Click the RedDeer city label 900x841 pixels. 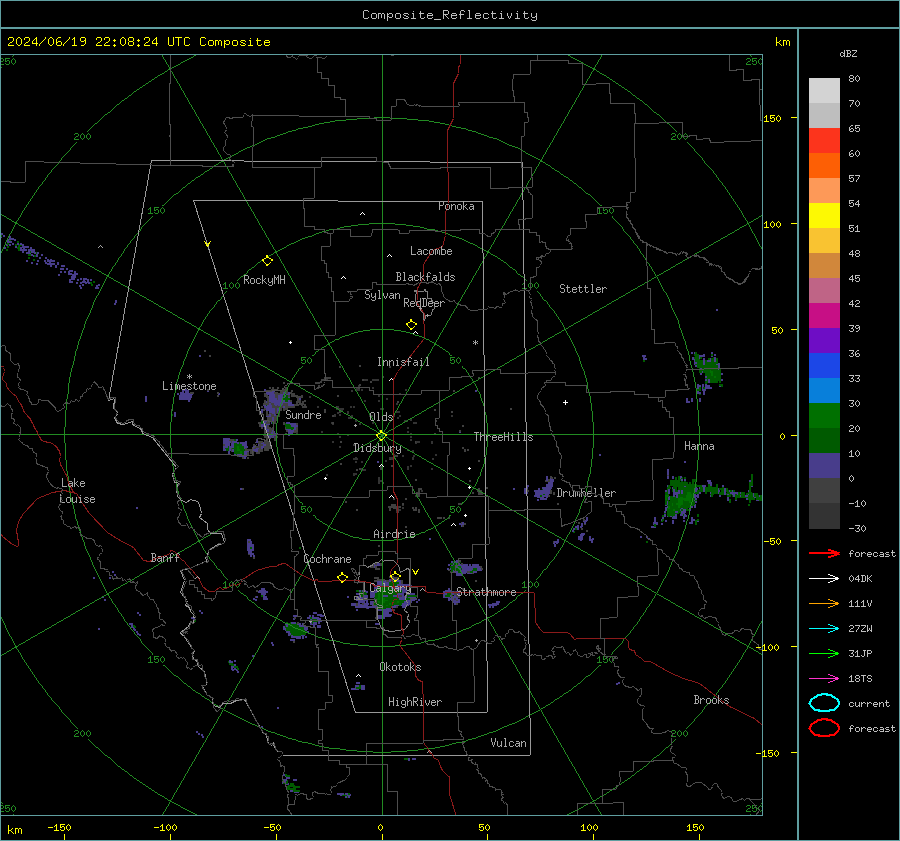[424, 303]
